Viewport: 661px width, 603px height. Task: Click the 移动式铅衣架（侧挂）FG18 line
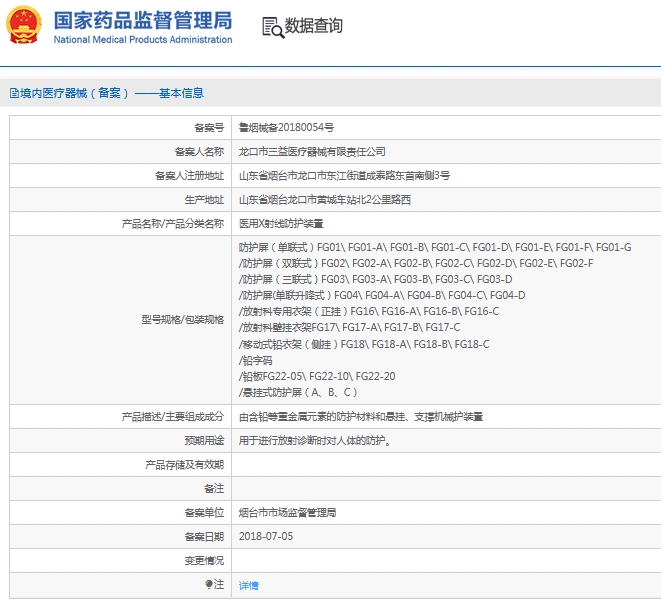point(364,345)
